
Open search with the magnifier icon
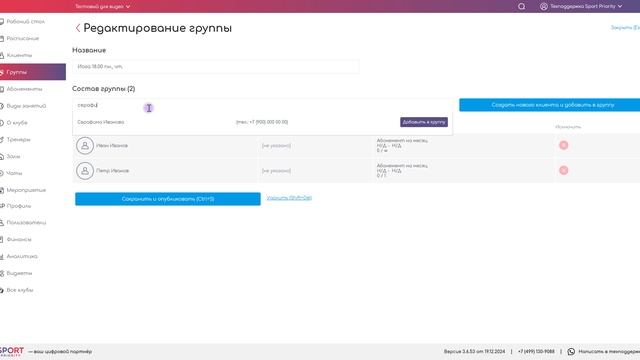click(521, 6)
